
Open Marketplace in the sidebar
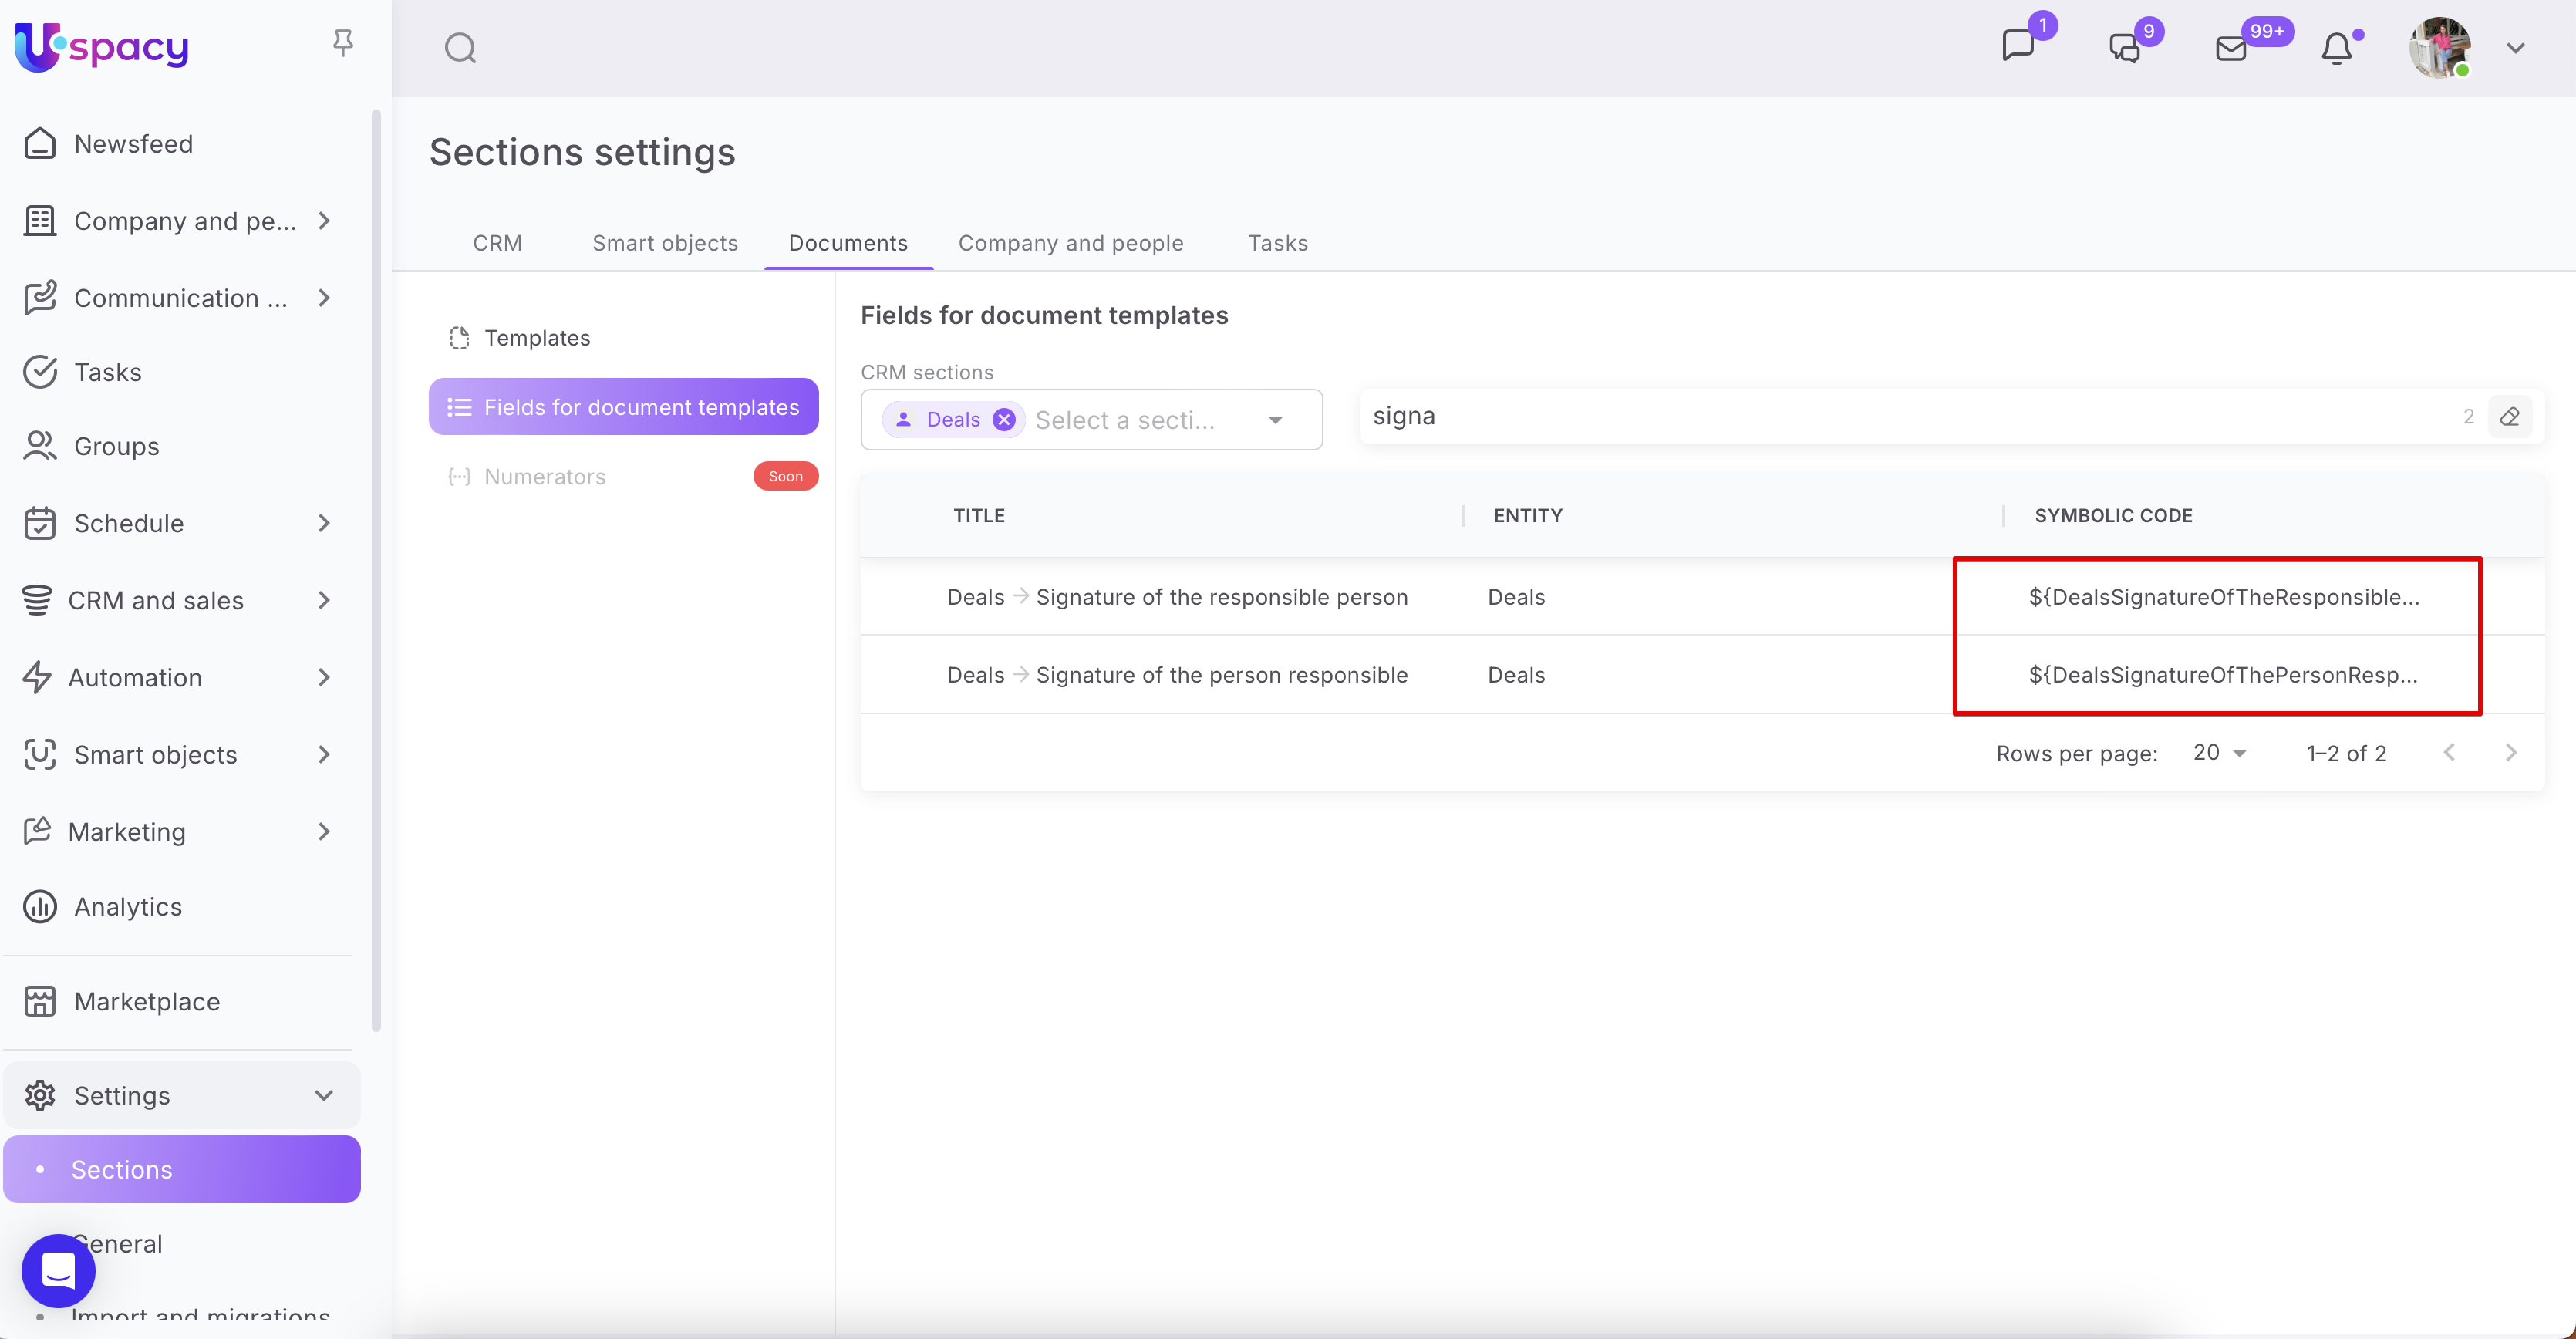pos(146,1001)
